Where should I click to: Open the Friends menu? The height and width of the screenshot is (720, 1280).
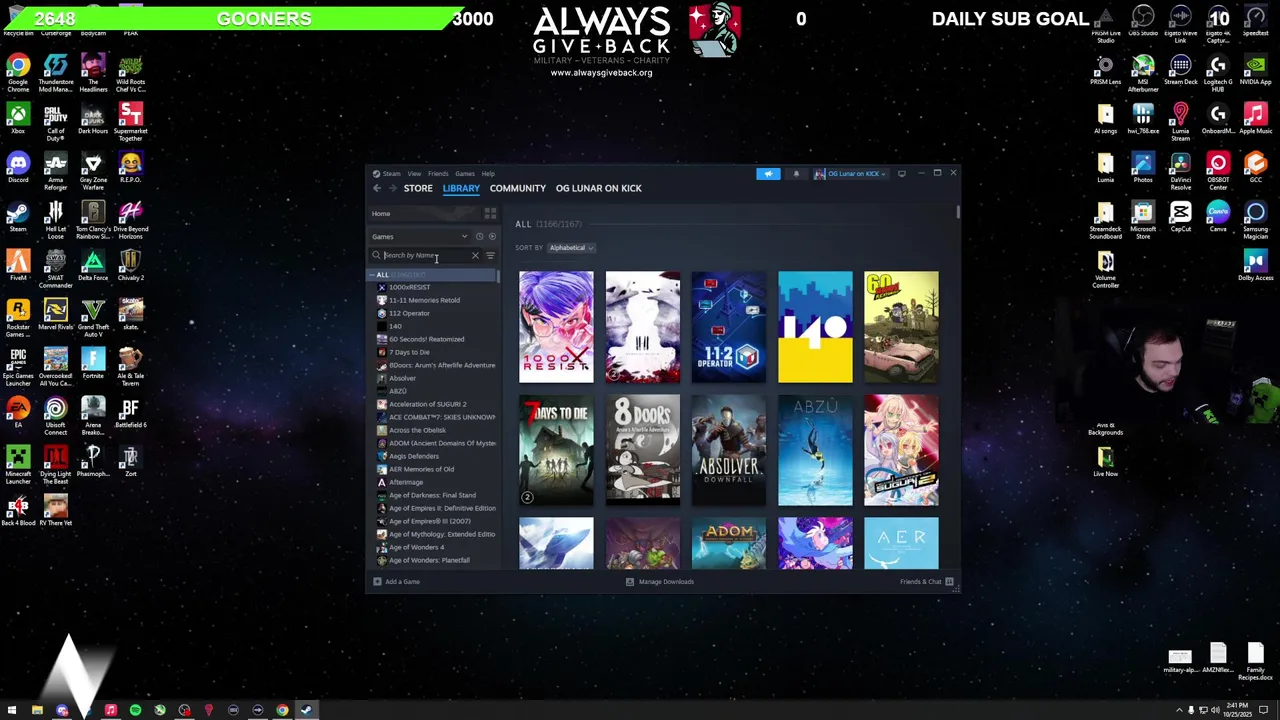click(x=438, y=174)
